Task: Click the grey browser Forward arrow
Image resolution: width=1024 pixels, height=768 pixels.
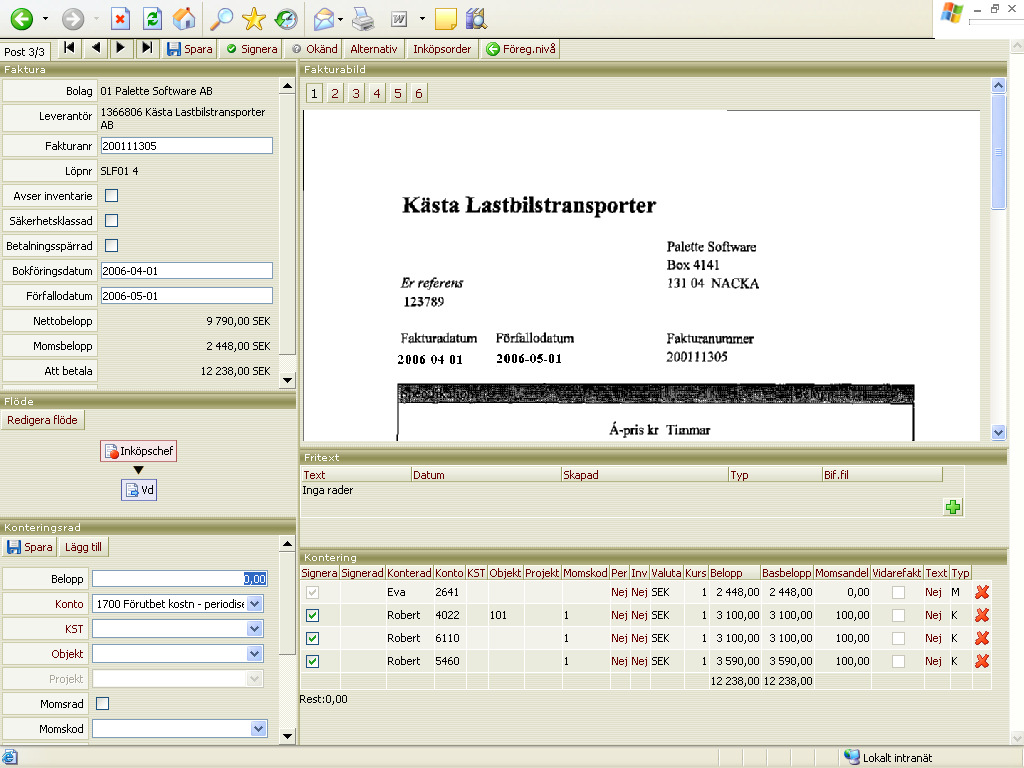Action: tap(73, 19)
